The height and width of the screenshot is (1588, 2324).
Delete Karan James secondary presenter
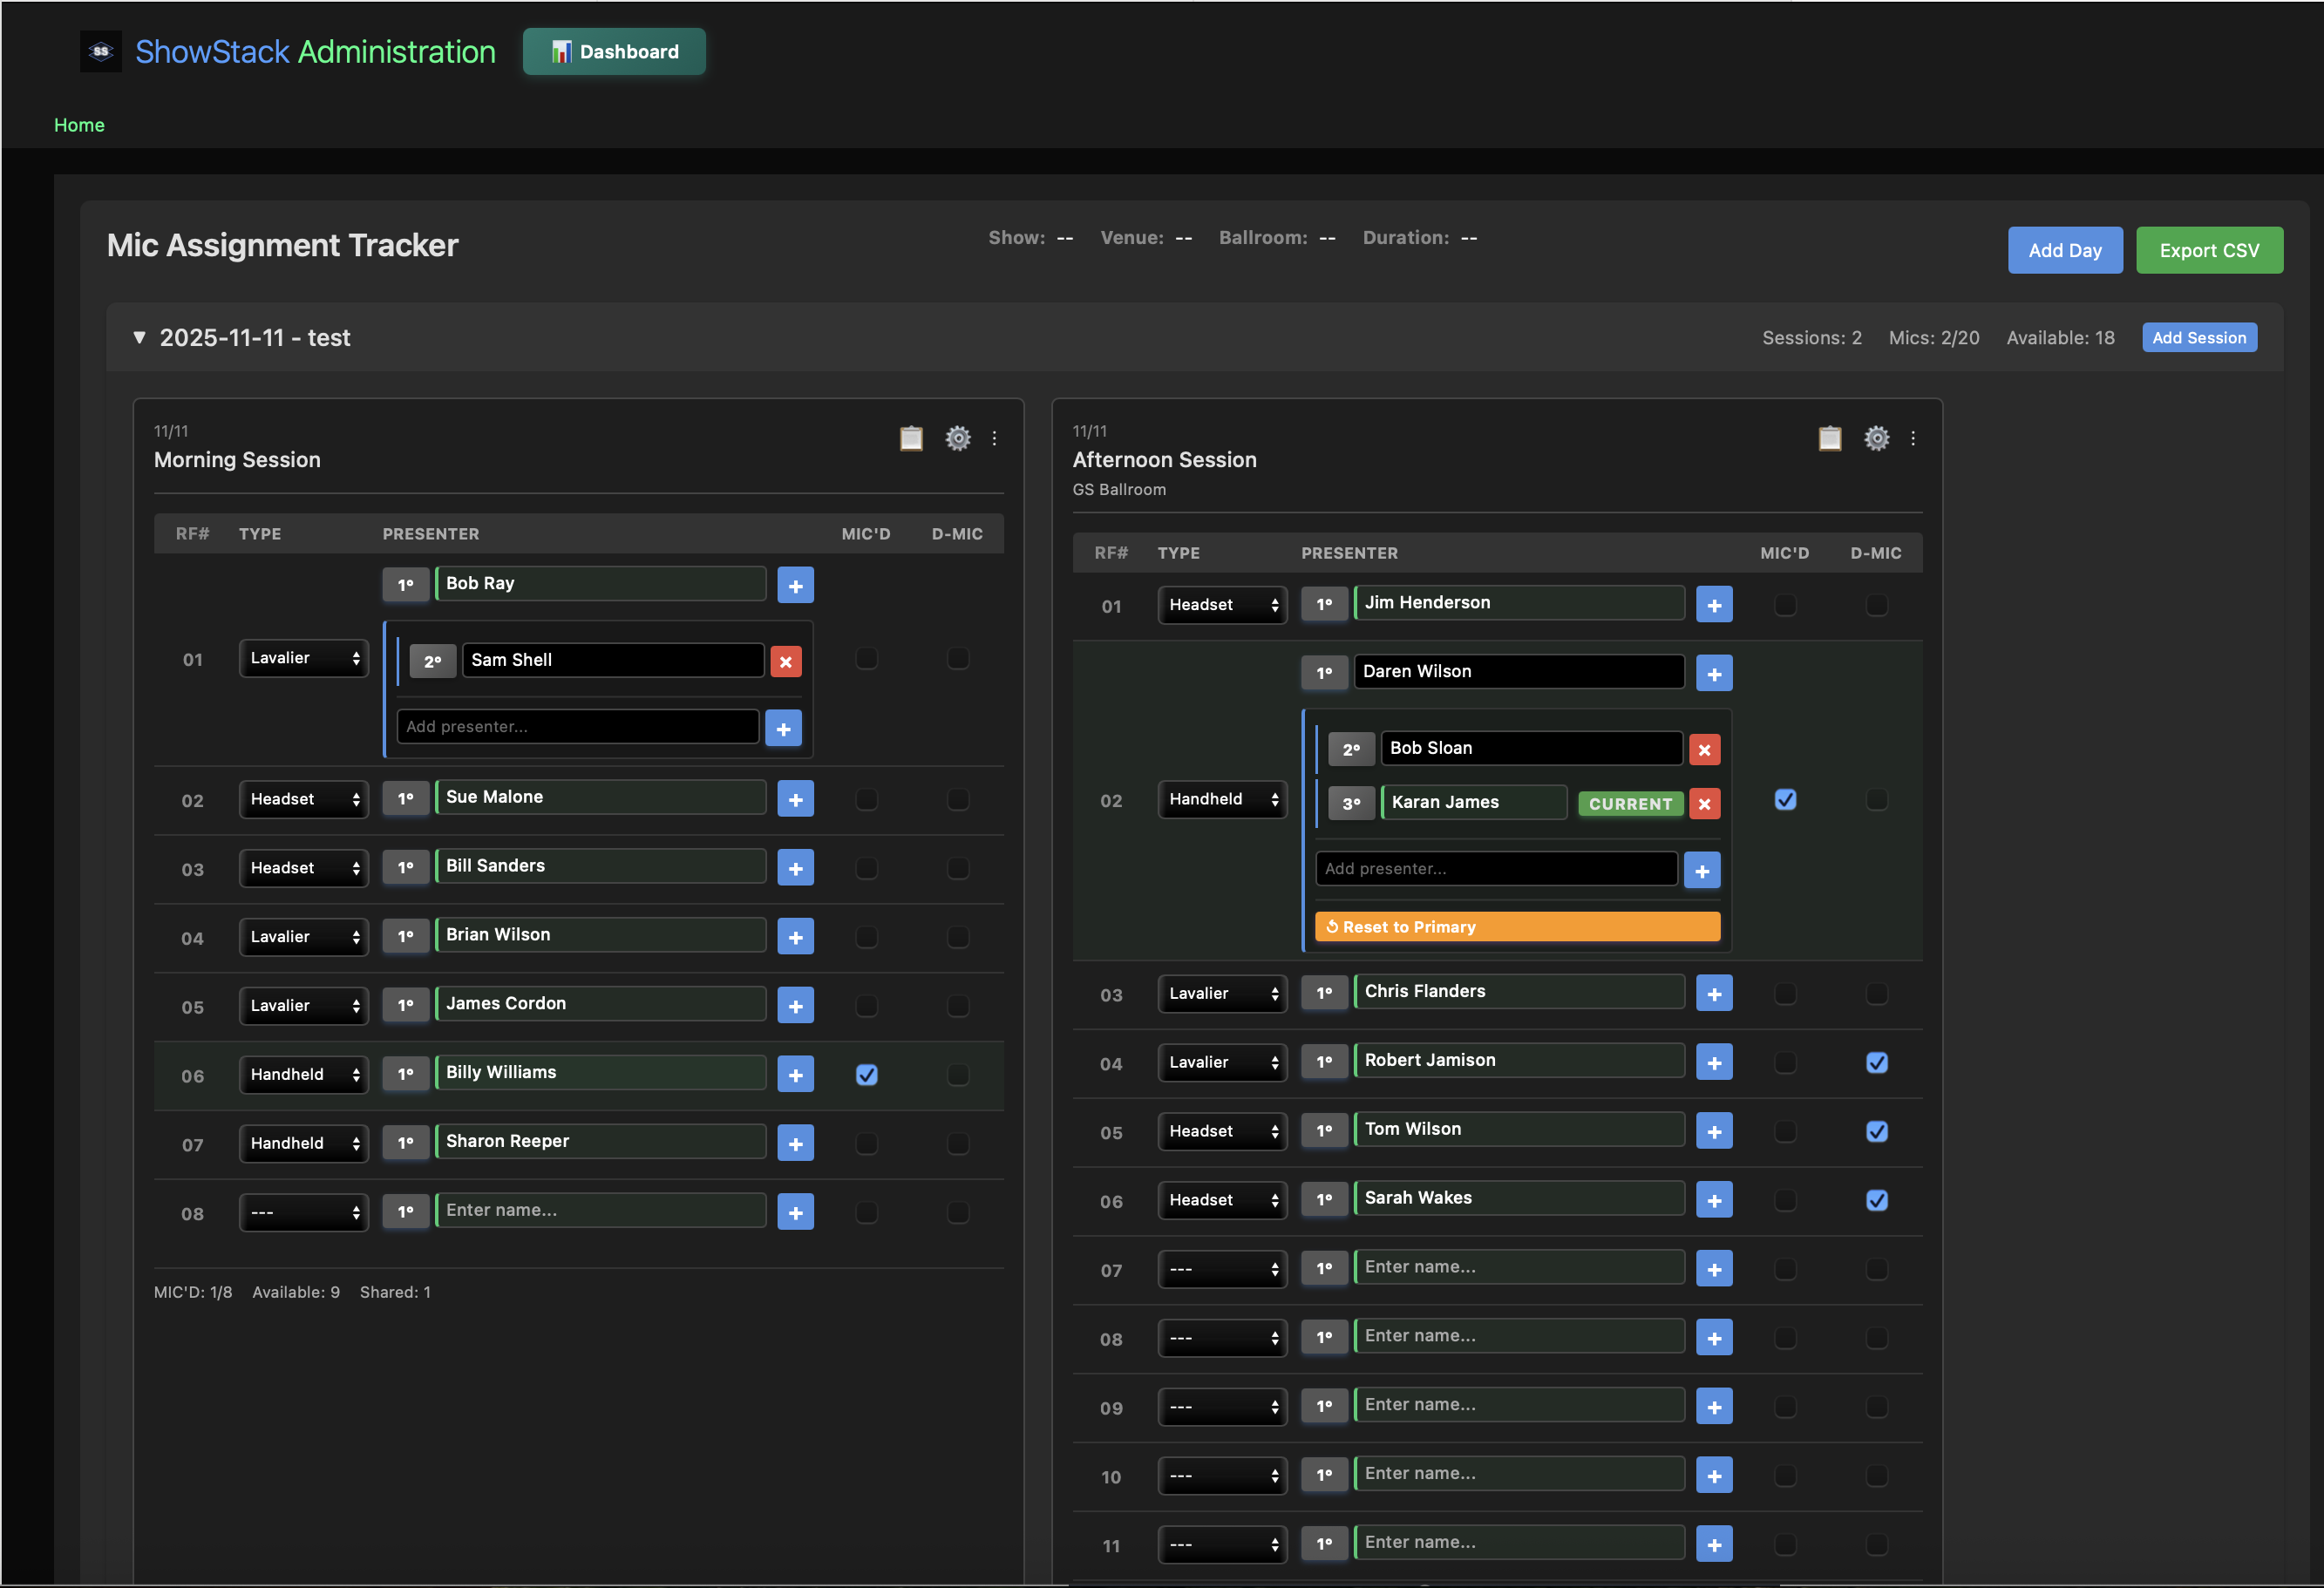pos(1703,803)
